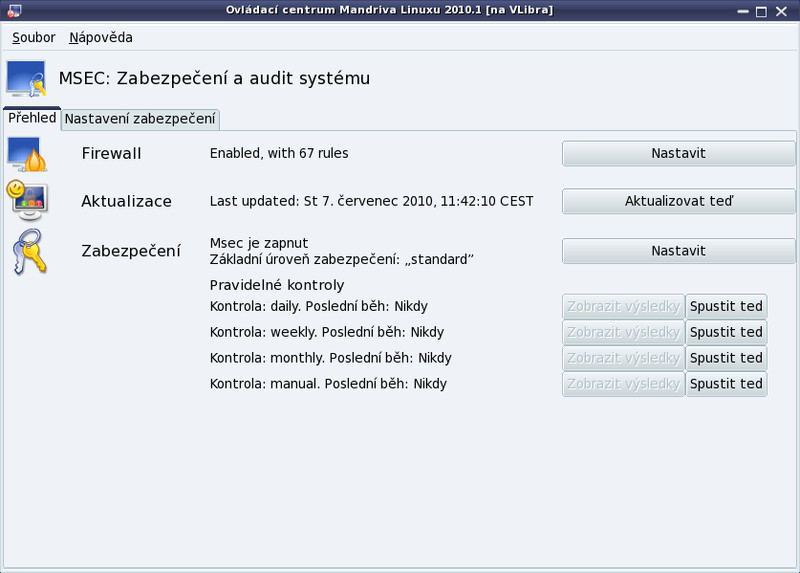The image size is (800, 573).
Task: Click 'Kontrola: monthly. Poslední běh: Nikdy'
Action: click(x=331, y=358)
